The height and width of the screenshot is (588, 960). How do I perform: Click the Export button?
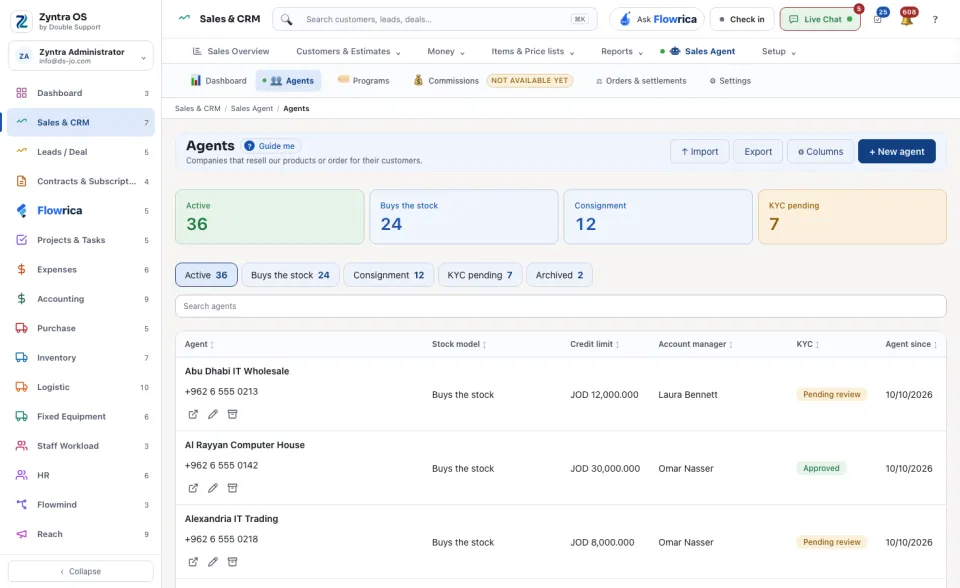758,151
